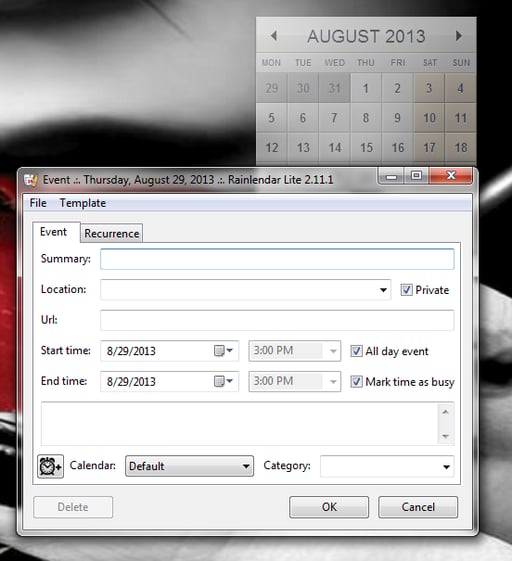The height and width of the screenshot is (561, 512).
Task: Open the File menu
Action: tap(38, 203)
